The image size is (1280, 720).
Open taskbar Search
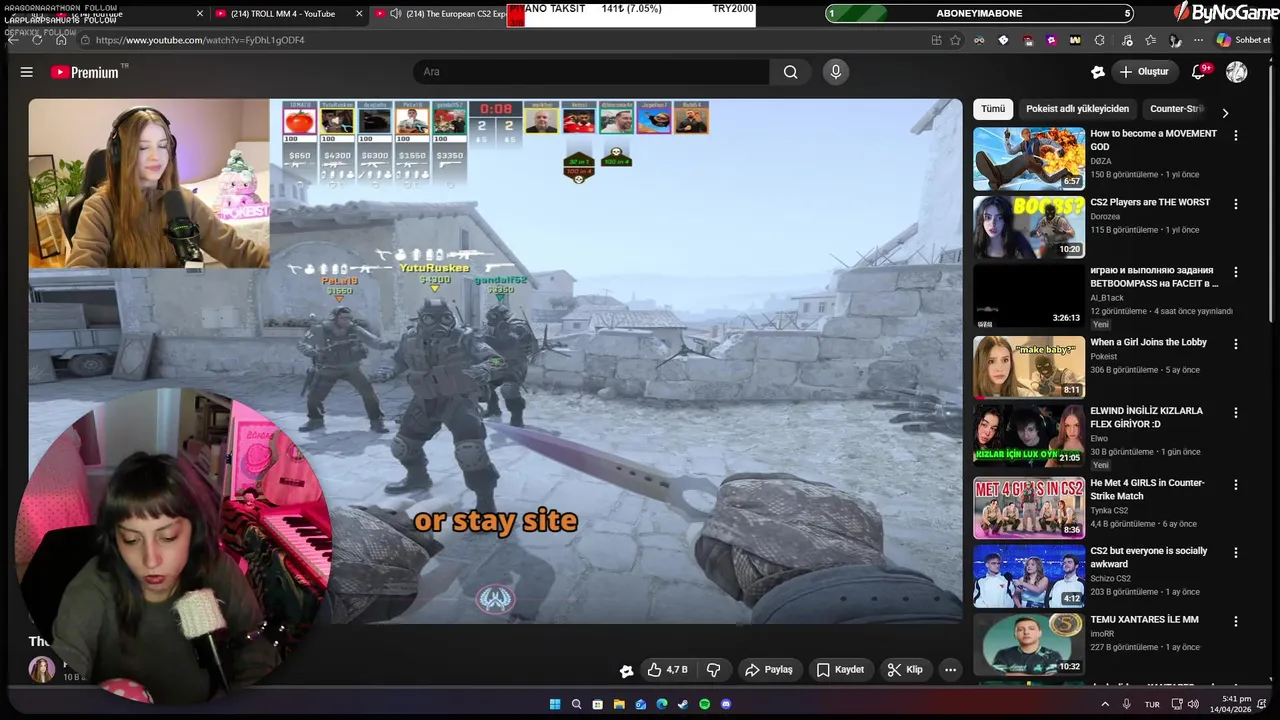(577, 704)
